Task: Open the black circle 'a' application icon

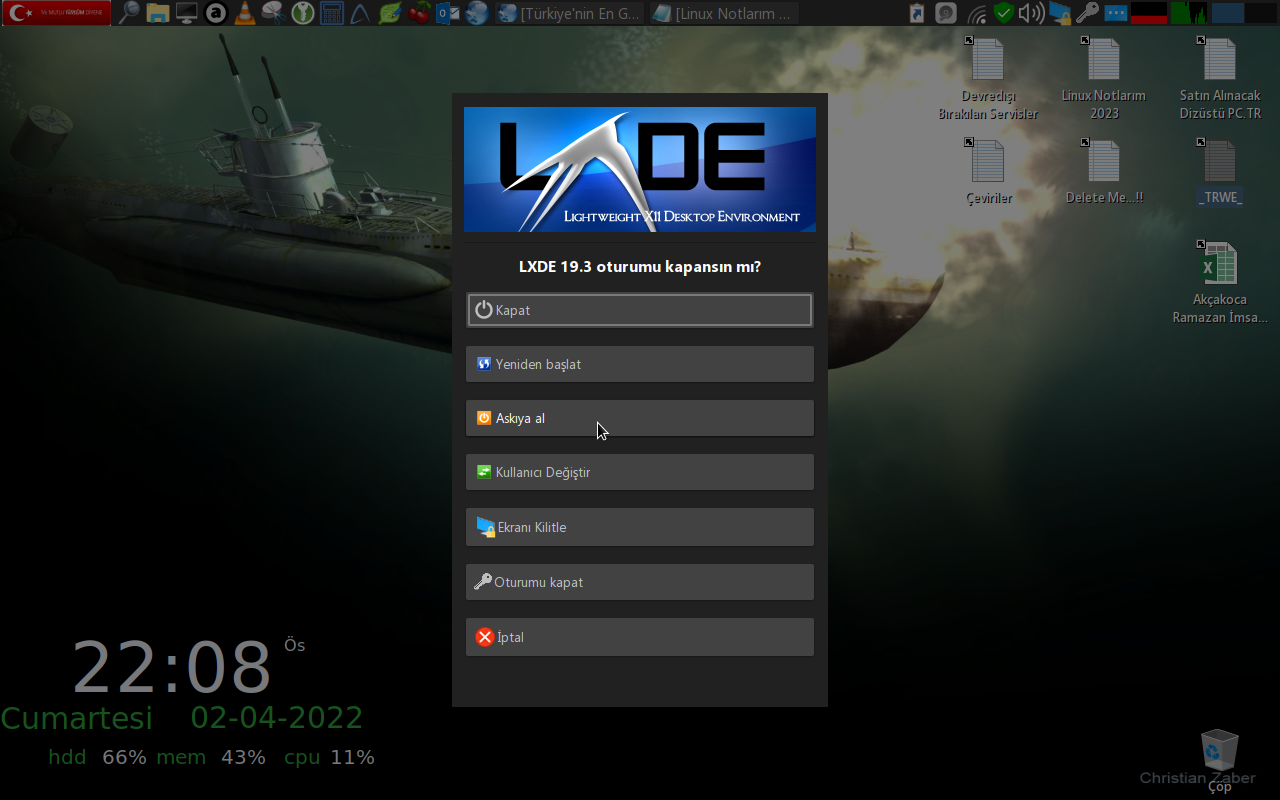Action: pyautogui.click(x=215, y=13)
